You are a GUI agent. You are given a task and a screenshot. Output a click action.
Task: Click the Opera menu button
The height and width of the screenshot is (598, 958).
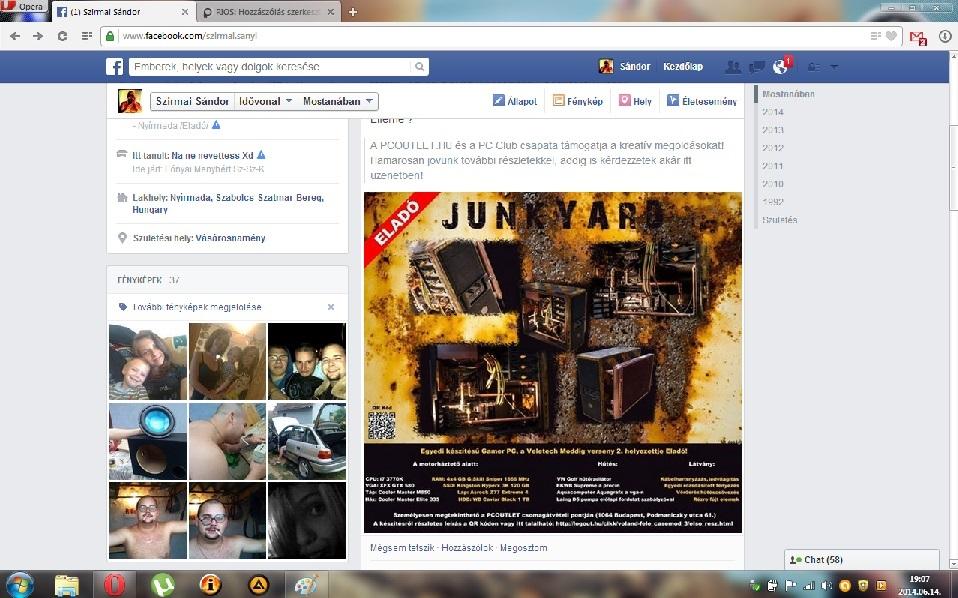click(x=23, y=7)
